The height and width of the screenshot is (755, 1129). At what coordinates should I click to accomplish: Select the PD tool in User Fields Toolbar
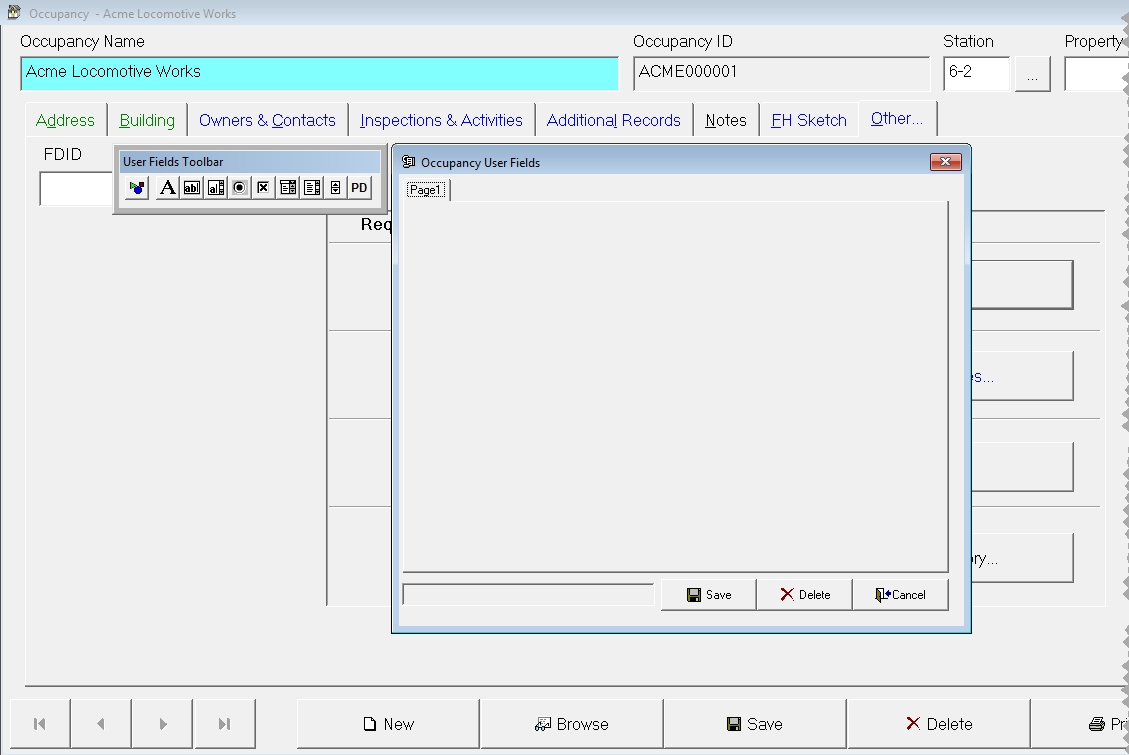(359, 188)
